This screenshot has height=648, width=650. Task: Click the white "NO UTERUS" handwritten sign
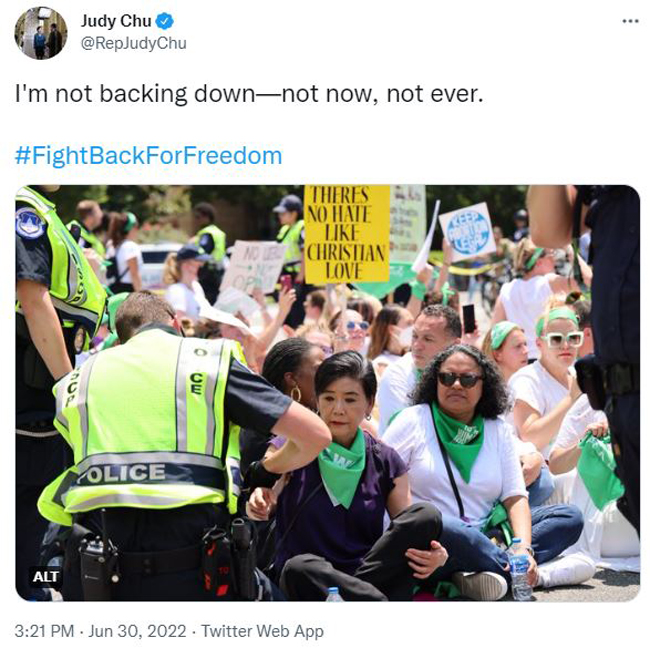(x=253, y=265)
